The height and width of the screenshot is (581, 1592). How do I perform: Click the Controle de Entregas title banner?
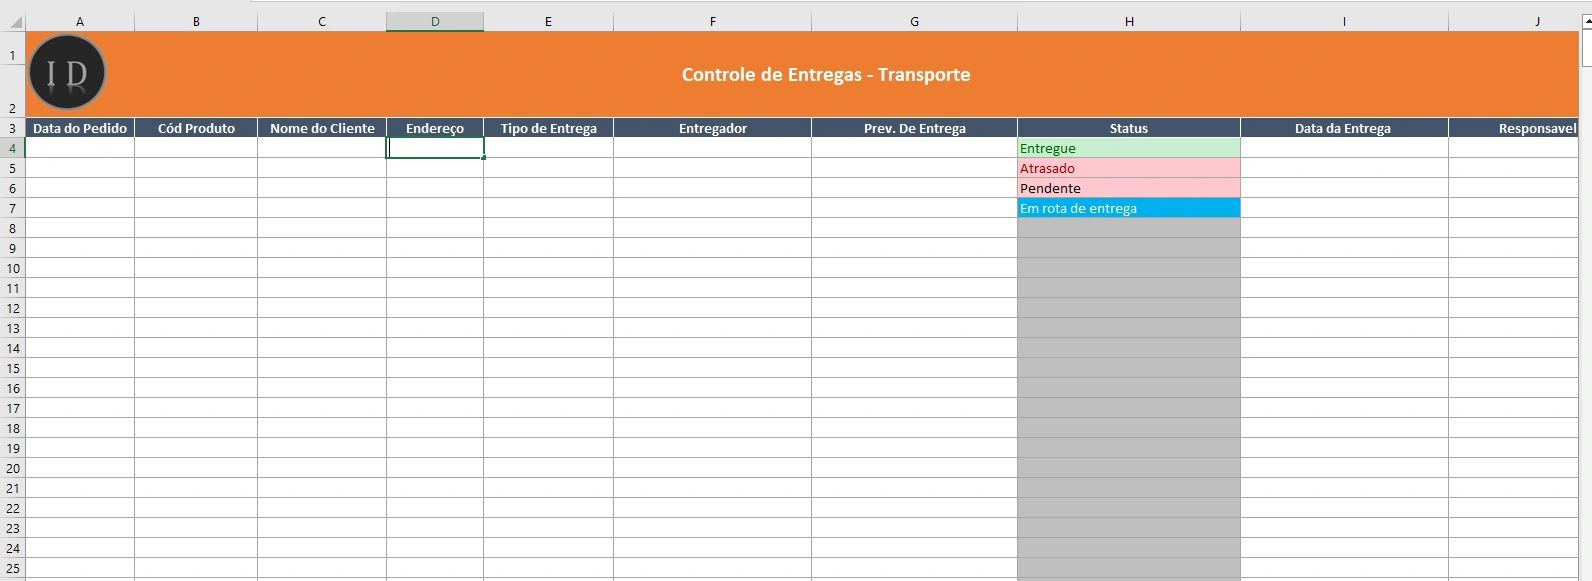tap(825, 75)
